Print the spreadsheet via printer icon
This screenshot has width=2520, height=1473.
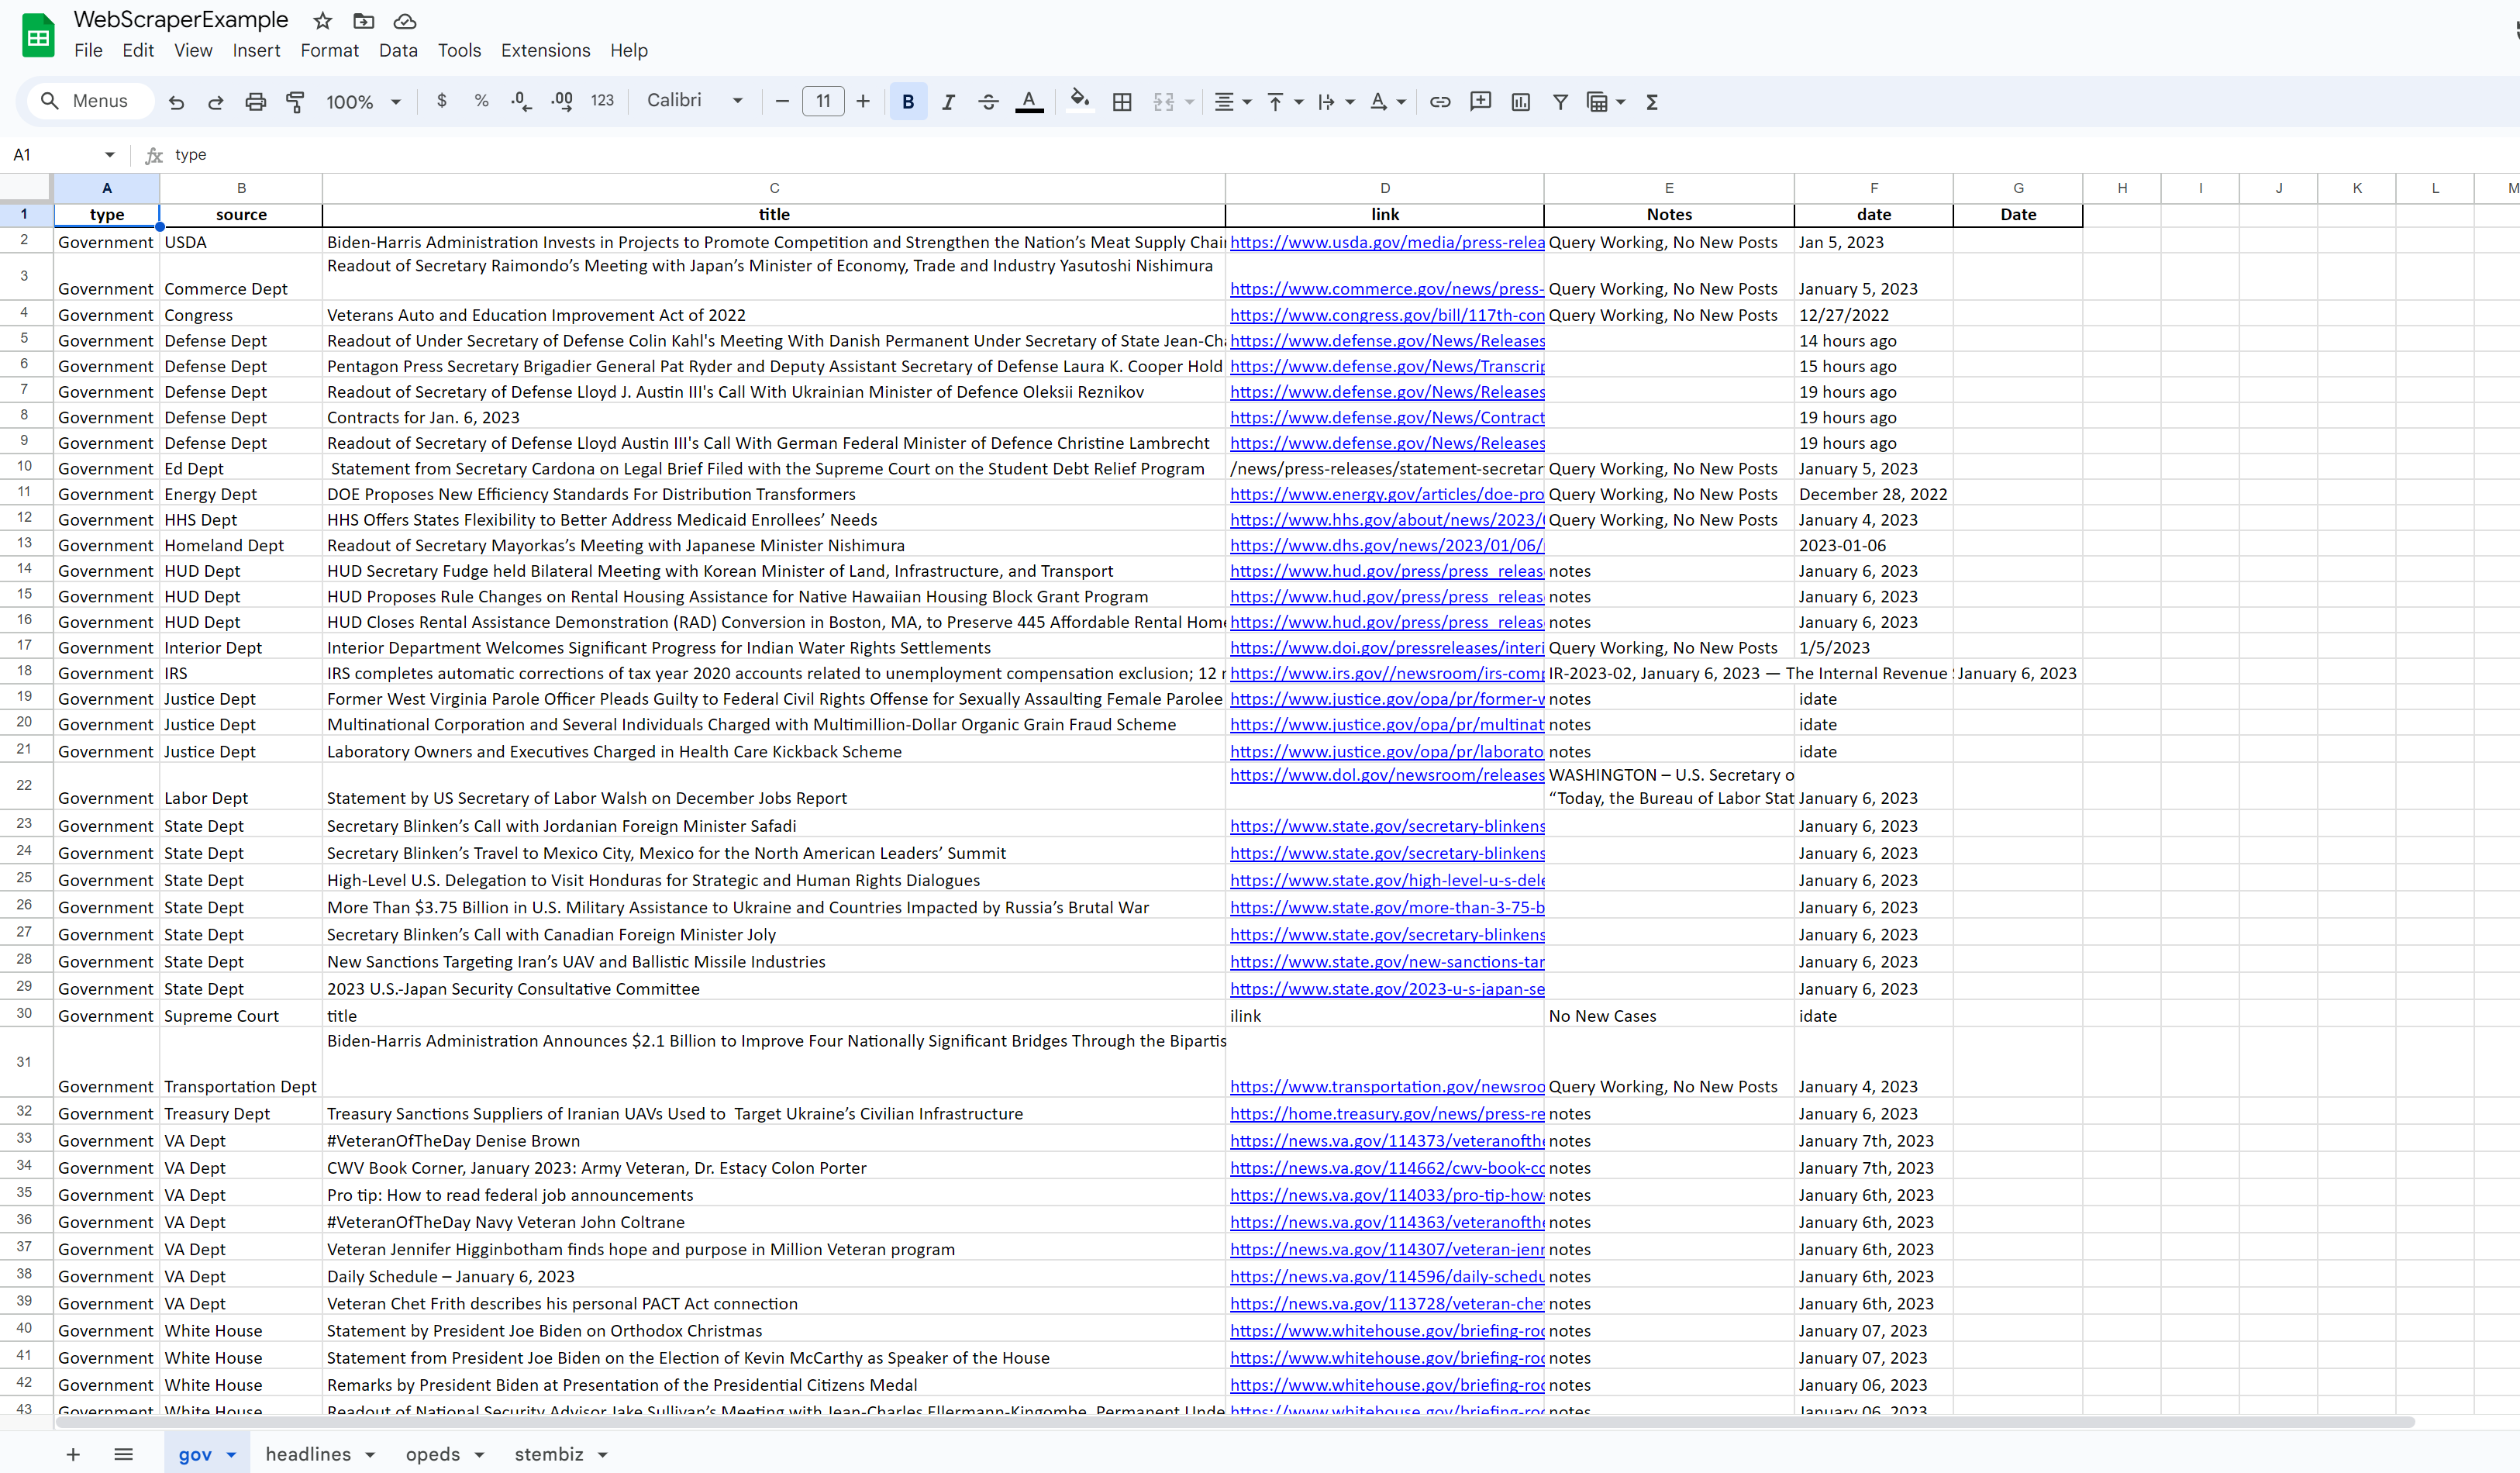point(256,102)
